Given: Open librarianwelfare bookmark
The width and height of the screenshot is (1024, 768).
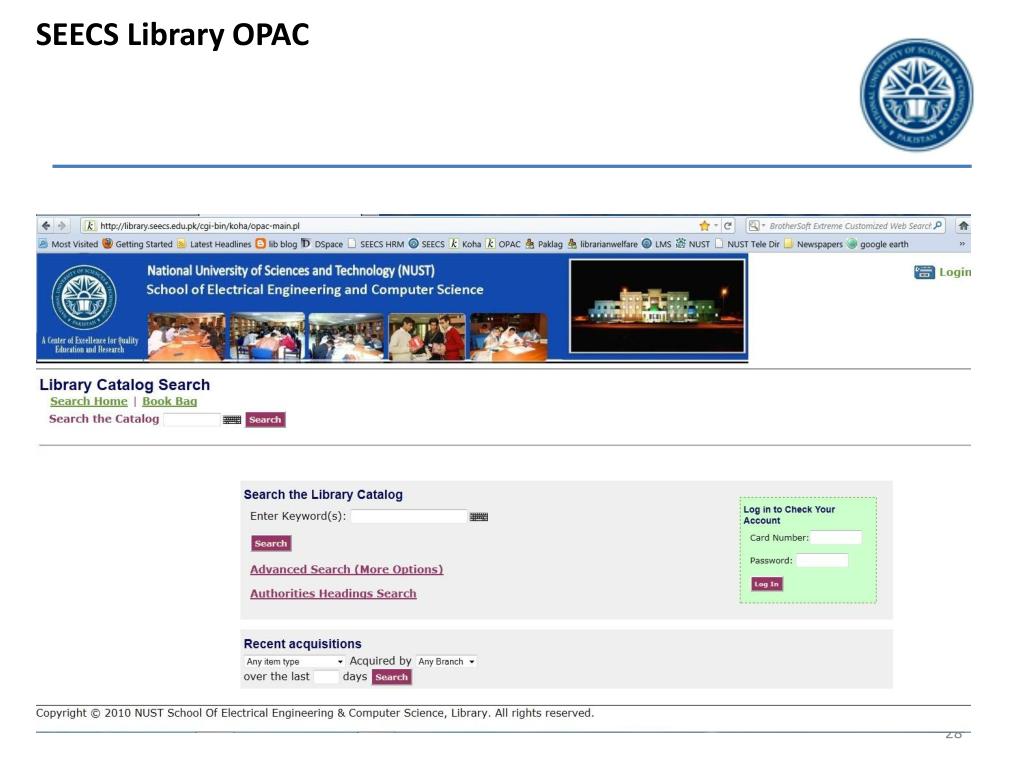Looking at the screenshot, I should coord(602,244).
